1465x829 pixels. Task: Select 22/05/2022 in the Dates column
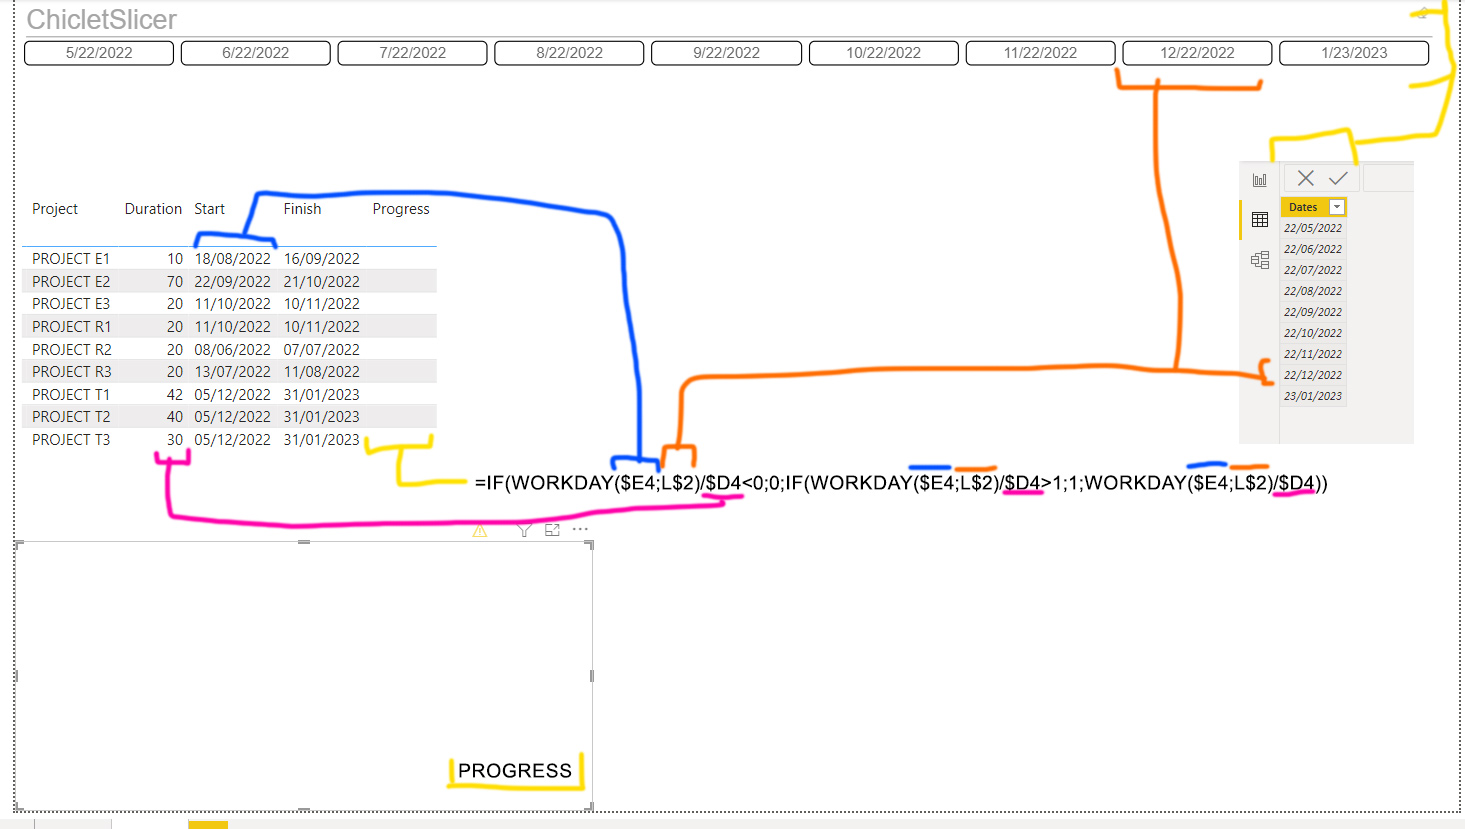tap(1313, 228)
